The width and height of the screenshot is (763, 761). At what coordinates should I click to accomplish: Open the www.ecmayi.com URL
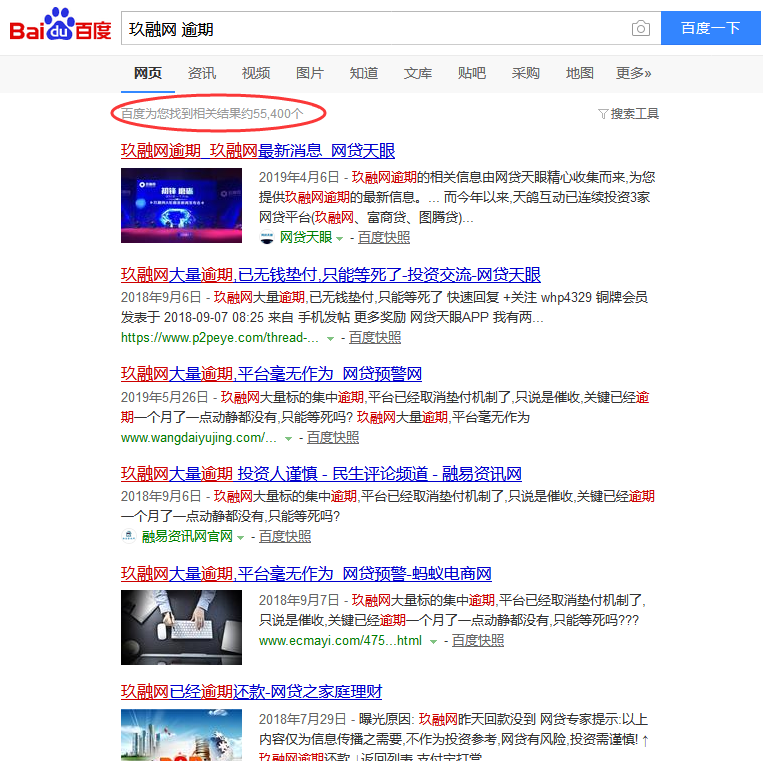coord(340,641)
